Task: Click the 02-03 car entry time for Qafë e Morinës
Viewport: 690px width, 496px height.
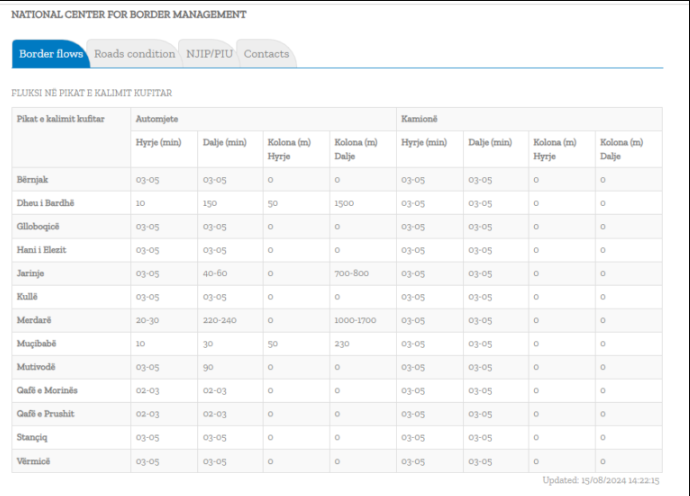Action: point(147,390)
